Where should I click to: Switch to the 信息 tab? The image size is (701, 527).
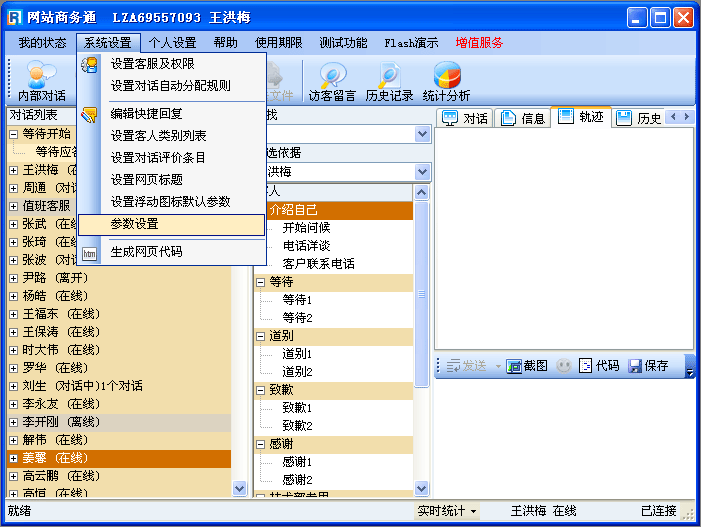523,118
